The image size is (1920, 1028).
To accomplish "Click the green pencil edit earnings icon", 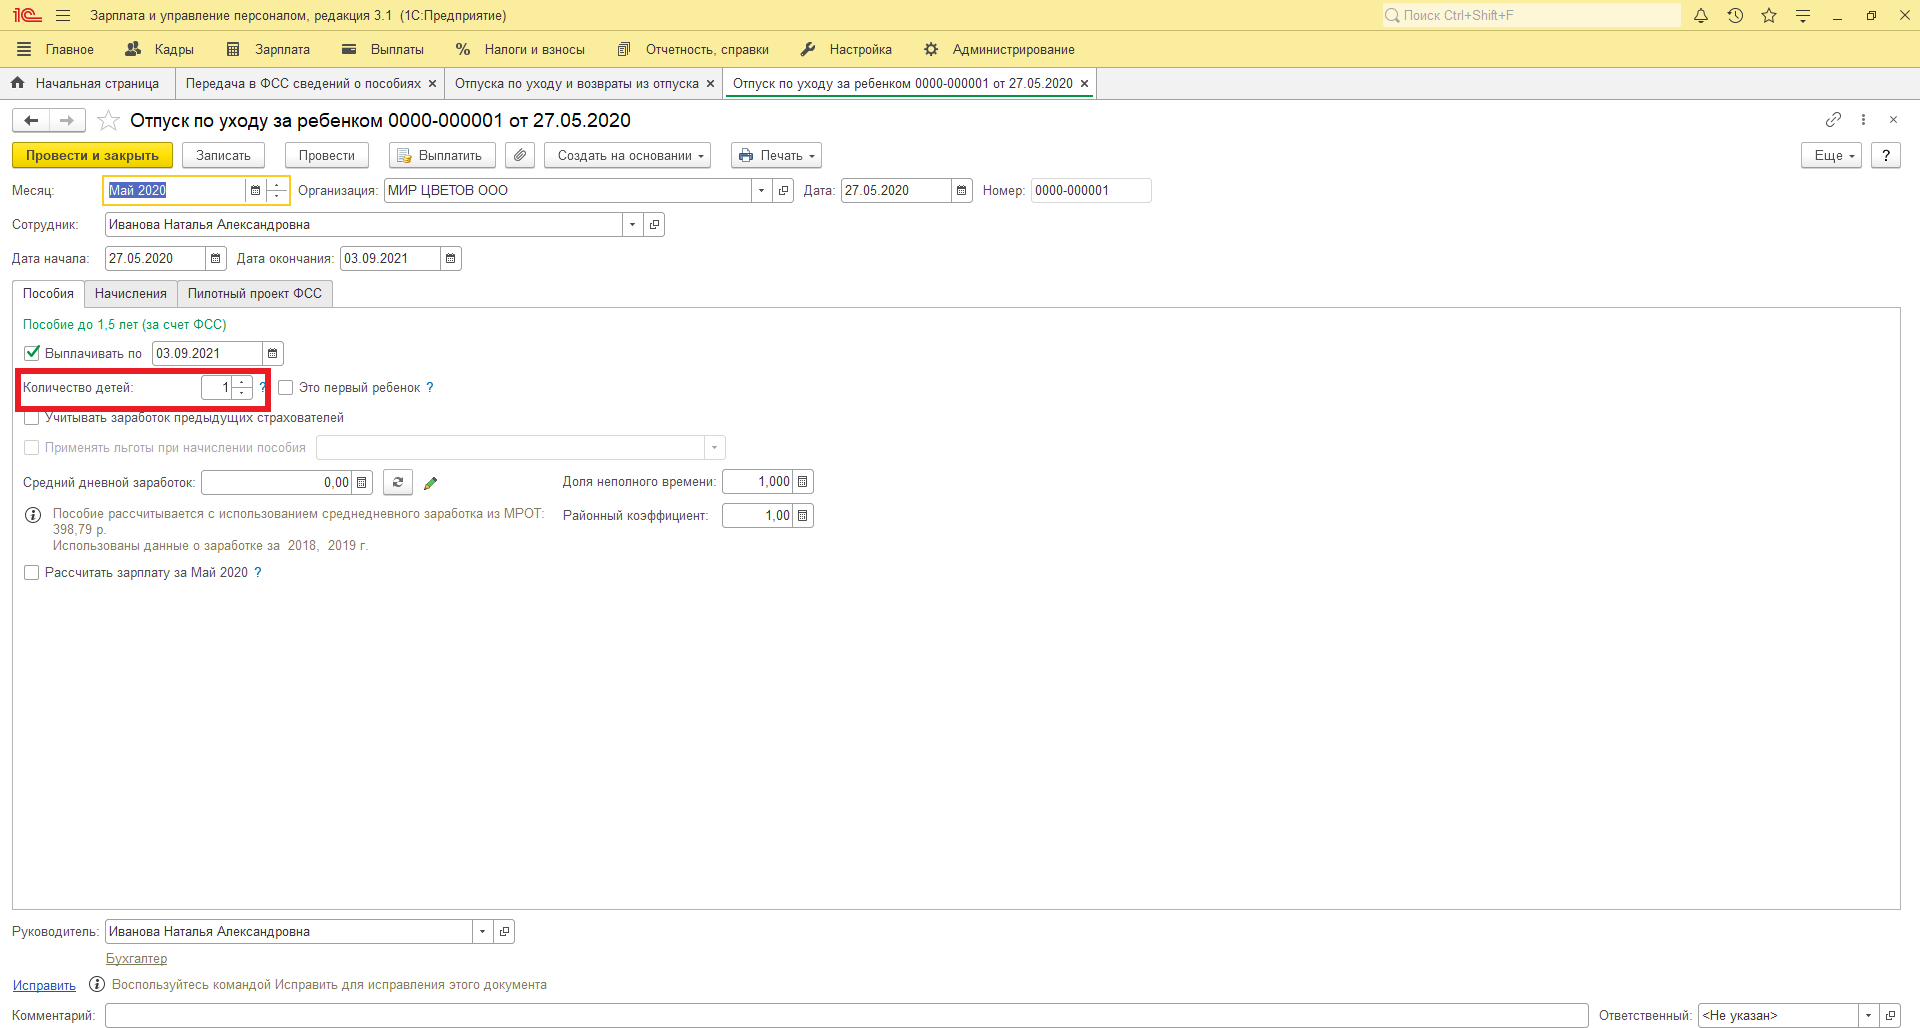I will [431, 483].
